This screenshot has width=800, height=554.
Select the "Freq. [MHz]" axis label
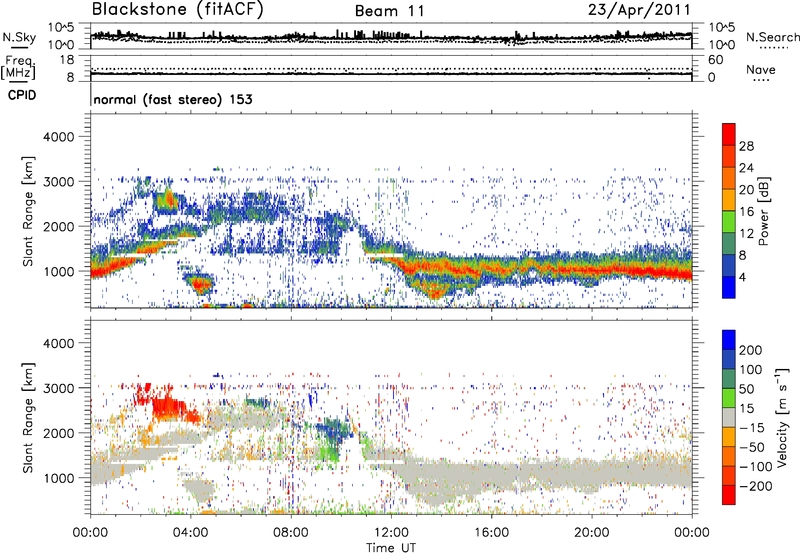tap(19, 67)
